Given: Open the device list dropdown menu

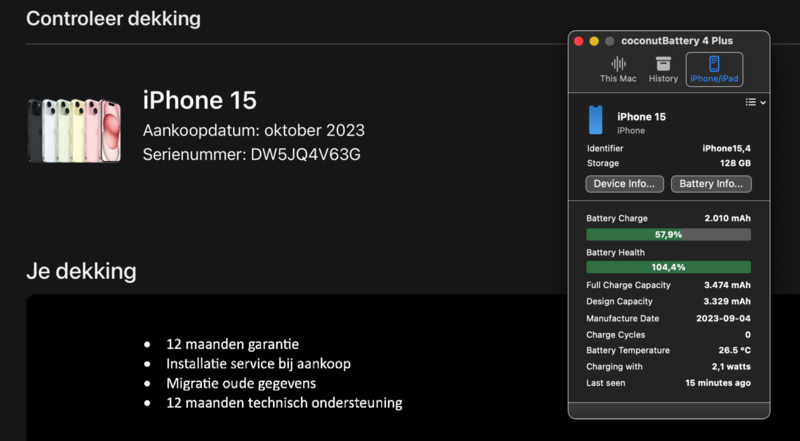Looking at the screenshot, I should [x=756, y=102].
